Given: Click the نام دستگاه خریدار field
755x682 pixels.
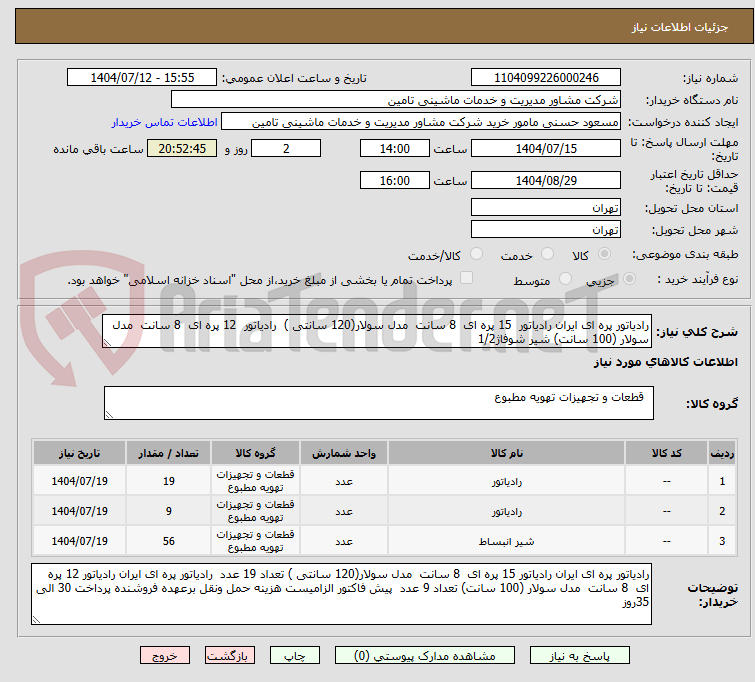Looking at the screenshot, I should 395,100.
